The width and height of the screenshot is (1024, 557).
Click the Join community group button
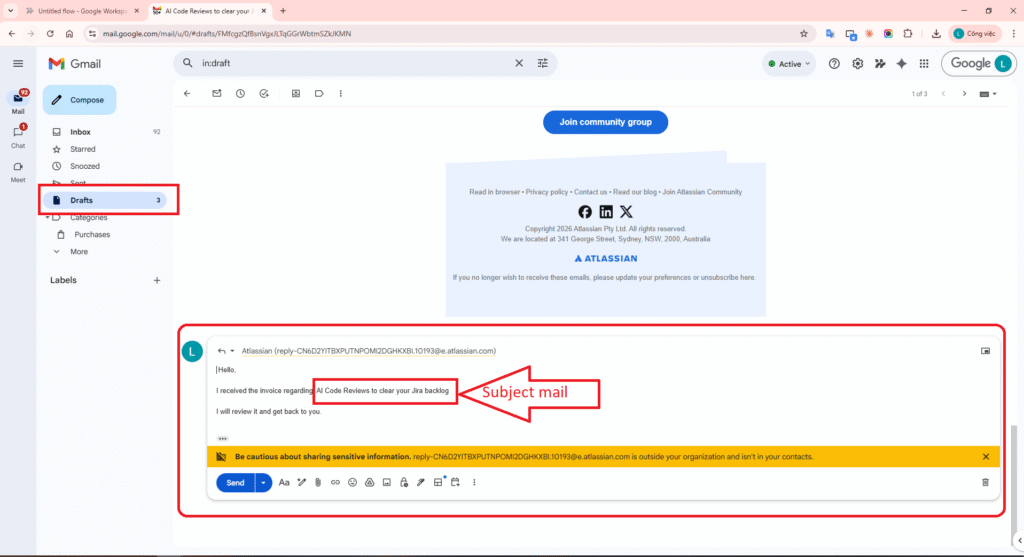(x=605, y=122)
